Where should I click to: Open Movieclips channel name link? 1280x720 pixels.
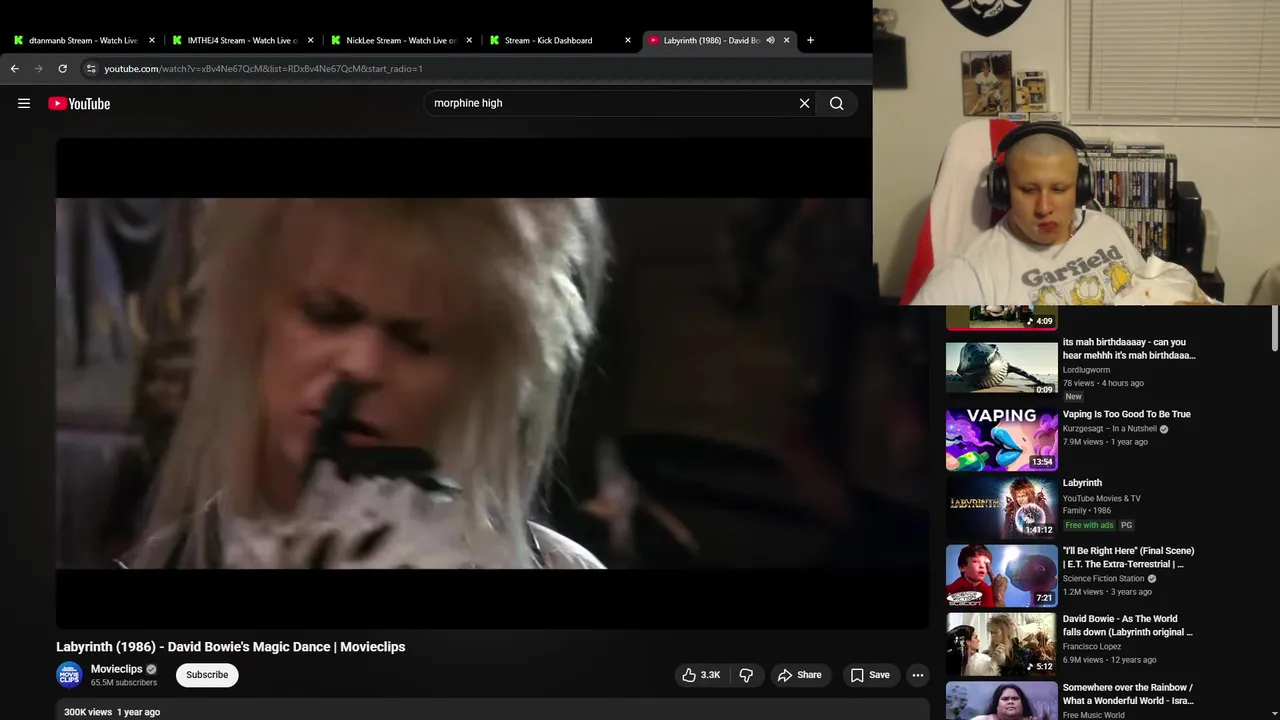117,669
